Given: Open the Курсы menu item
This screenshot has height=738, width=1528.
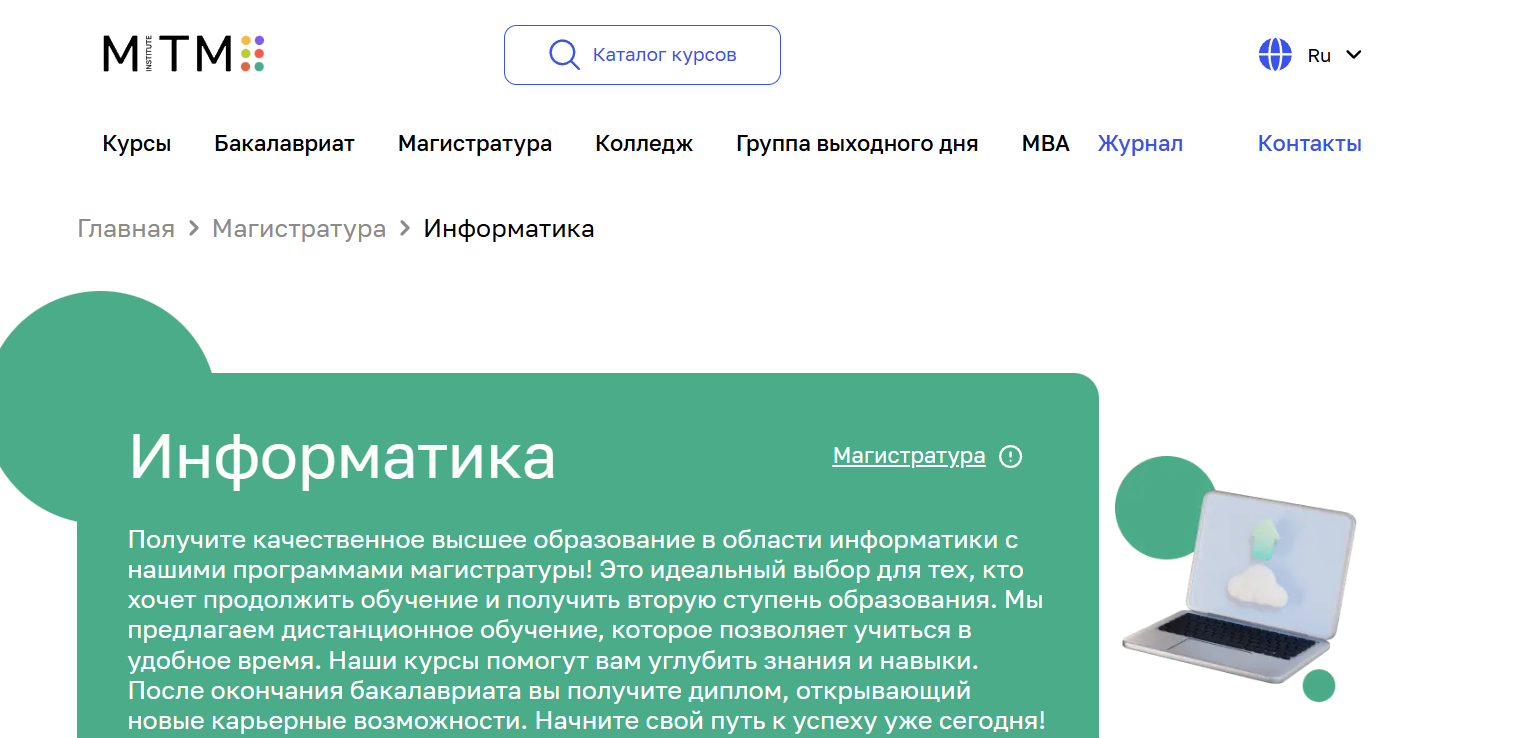Looking at the screenshot, I should click(x=137, y=144).
